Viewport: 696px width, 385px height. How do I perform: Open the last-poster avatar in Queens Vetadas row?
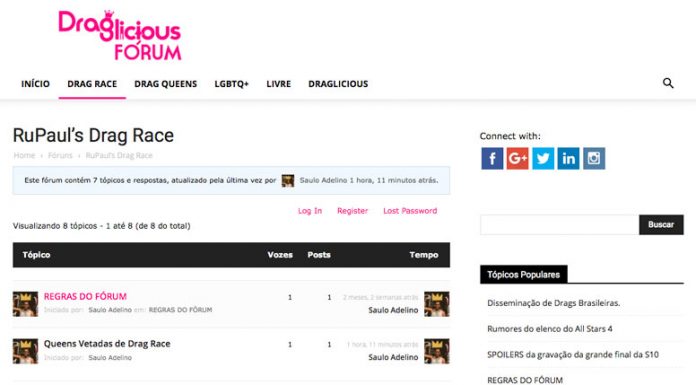[437, 351]
